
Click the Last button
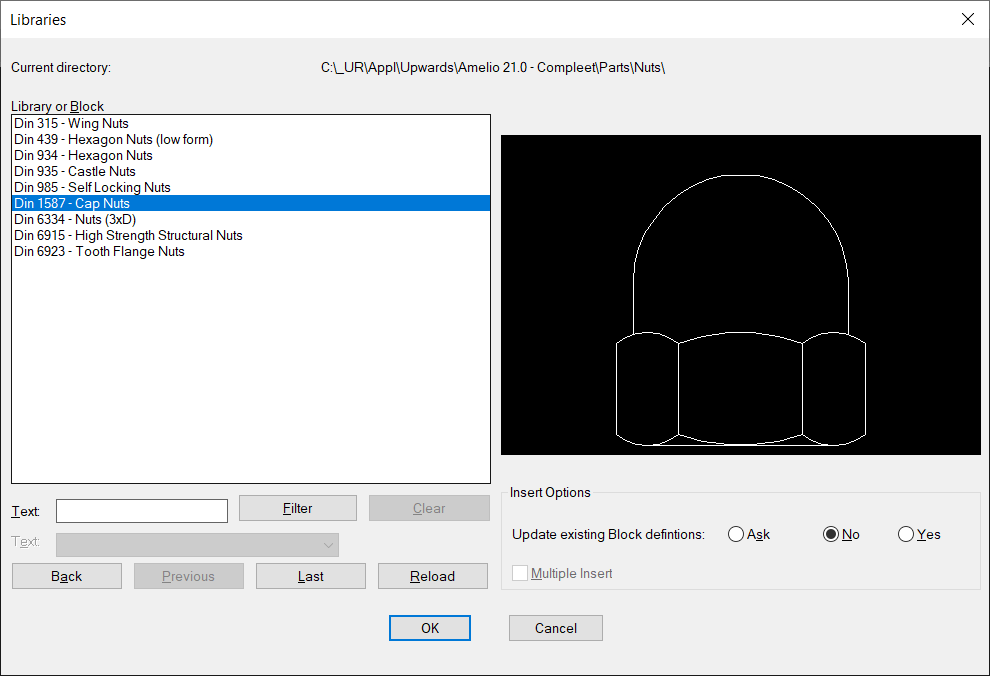click(311, 576)
